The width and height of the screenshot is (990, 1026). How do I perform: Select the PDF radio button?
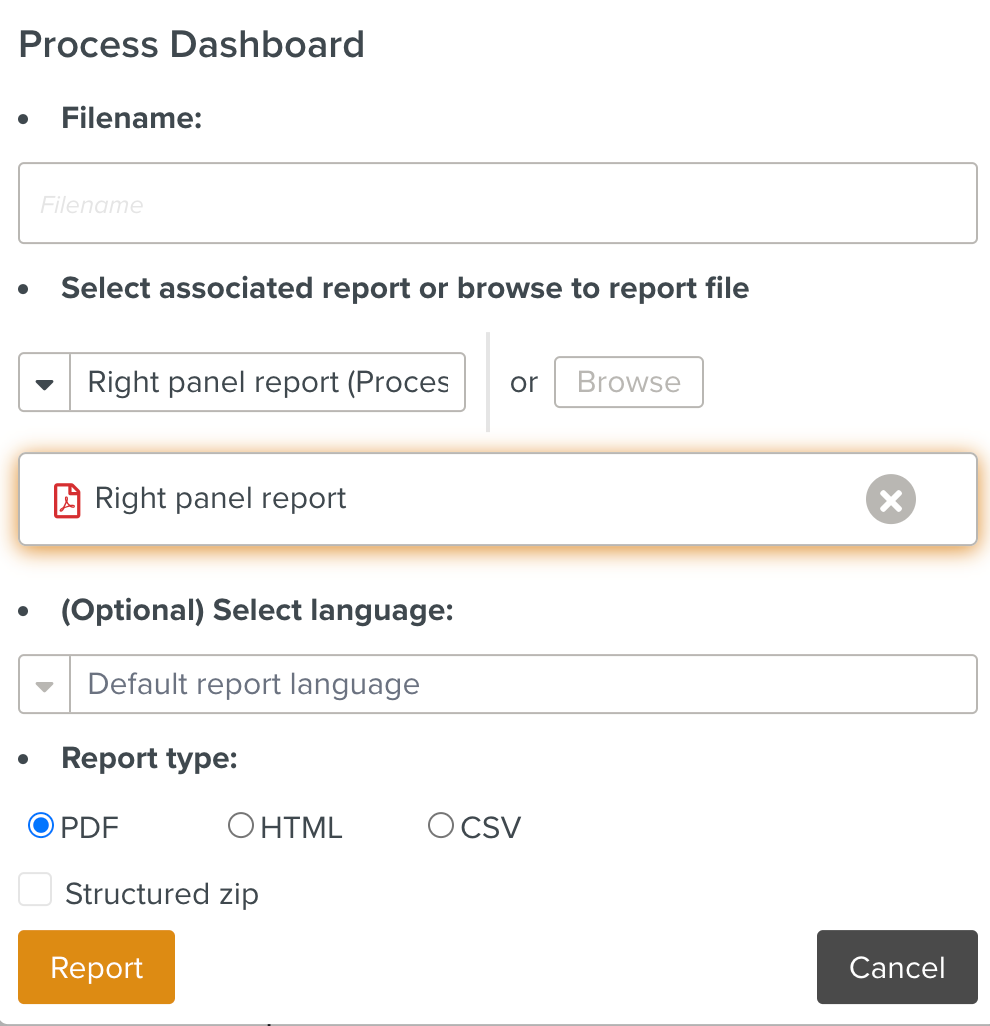(x=41, y=826)
